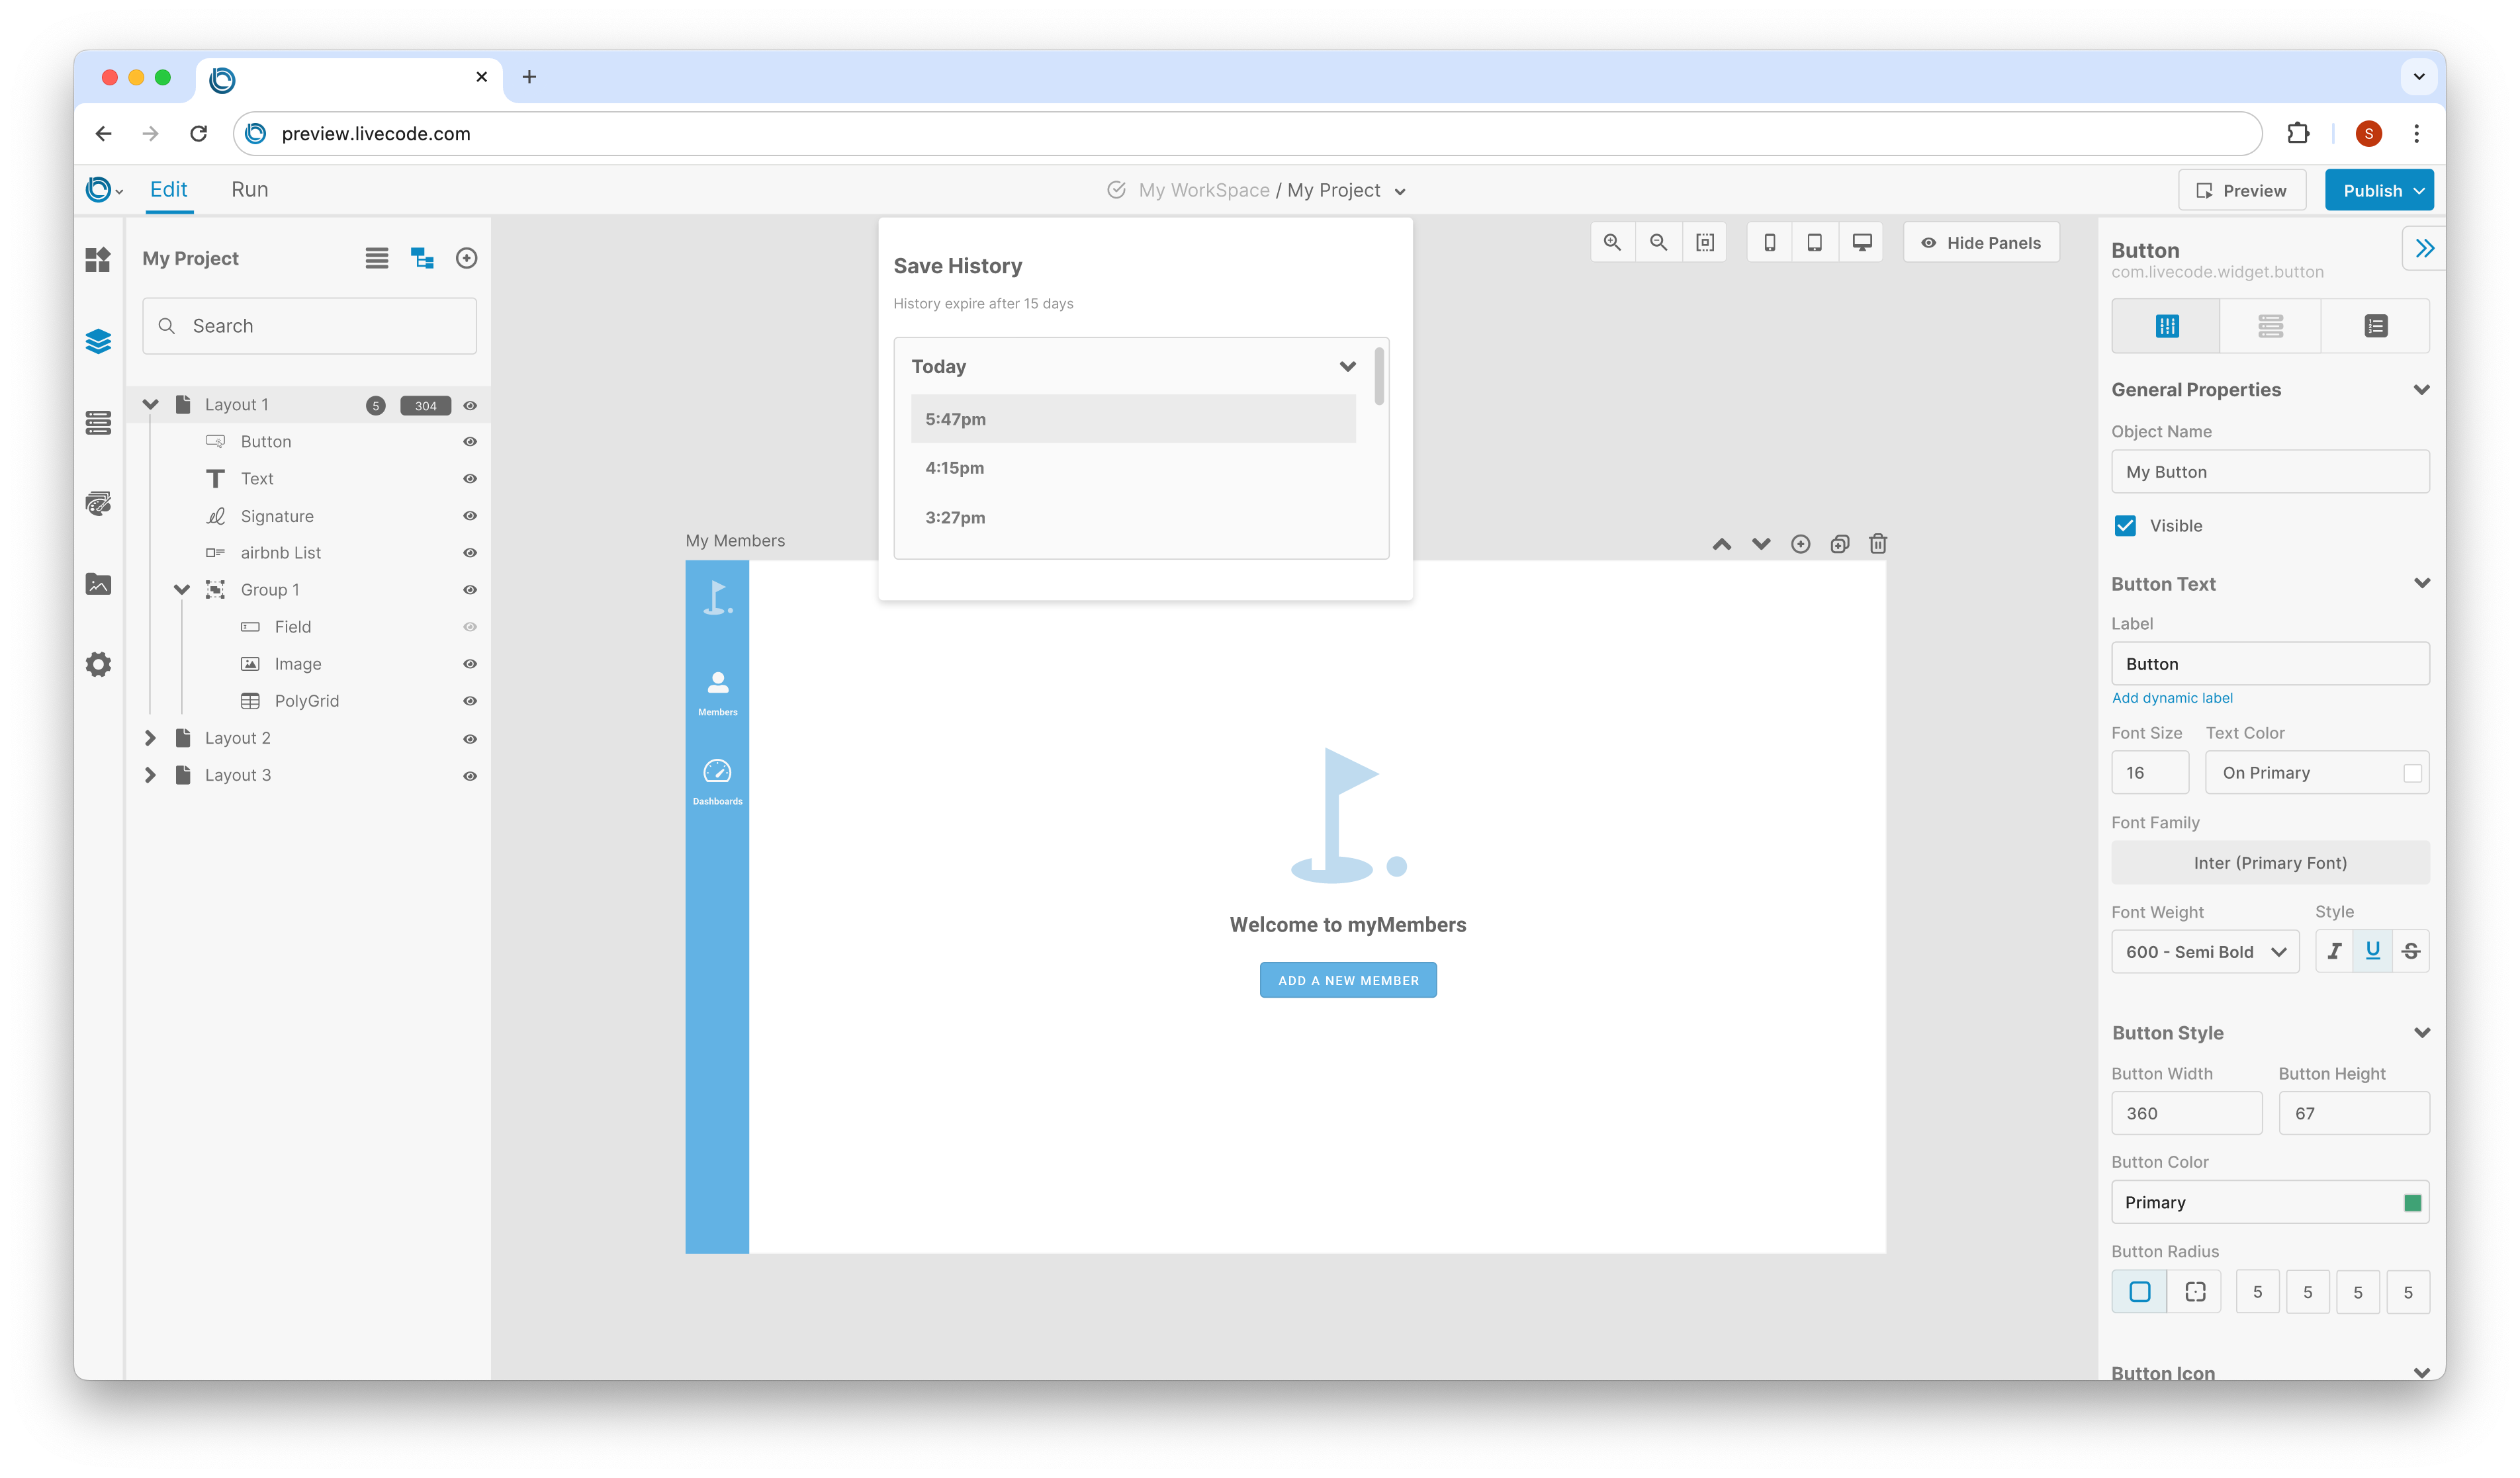Uncheck the Visible checkbox
2520x1478 pixels.
pyautogui.click(x=2125, y=526)
